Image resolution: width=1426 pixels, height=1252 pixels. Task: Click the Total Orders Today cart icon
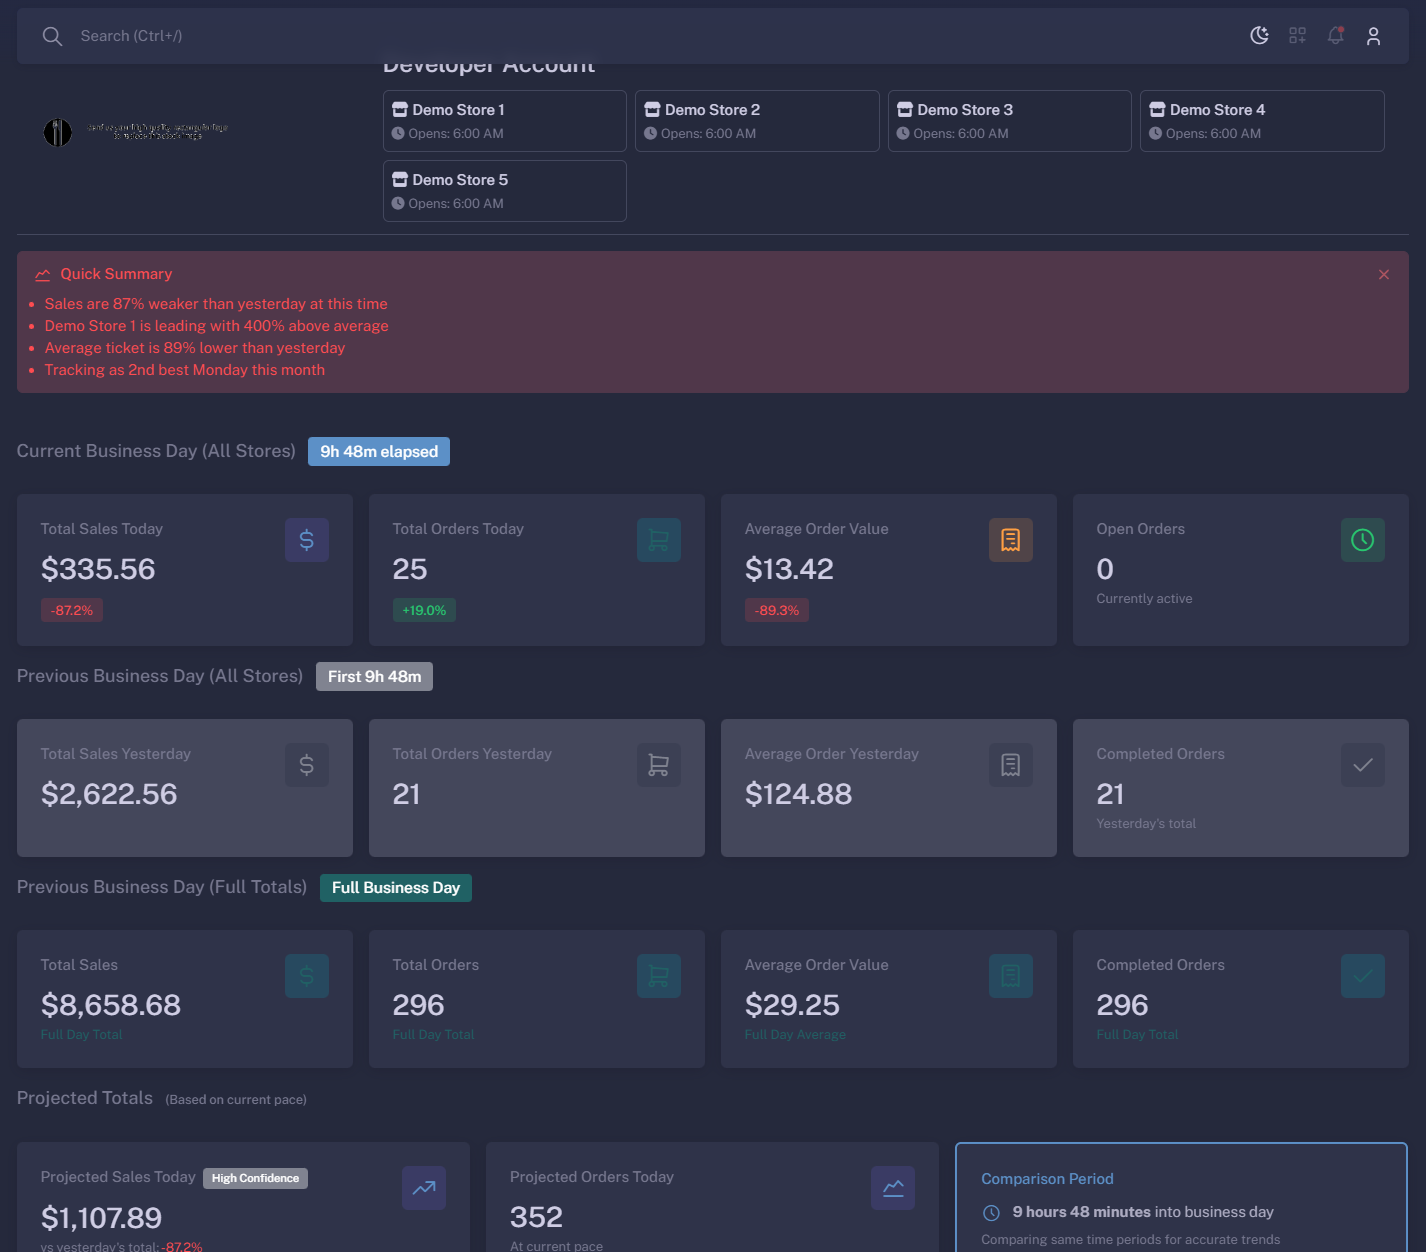658,540
